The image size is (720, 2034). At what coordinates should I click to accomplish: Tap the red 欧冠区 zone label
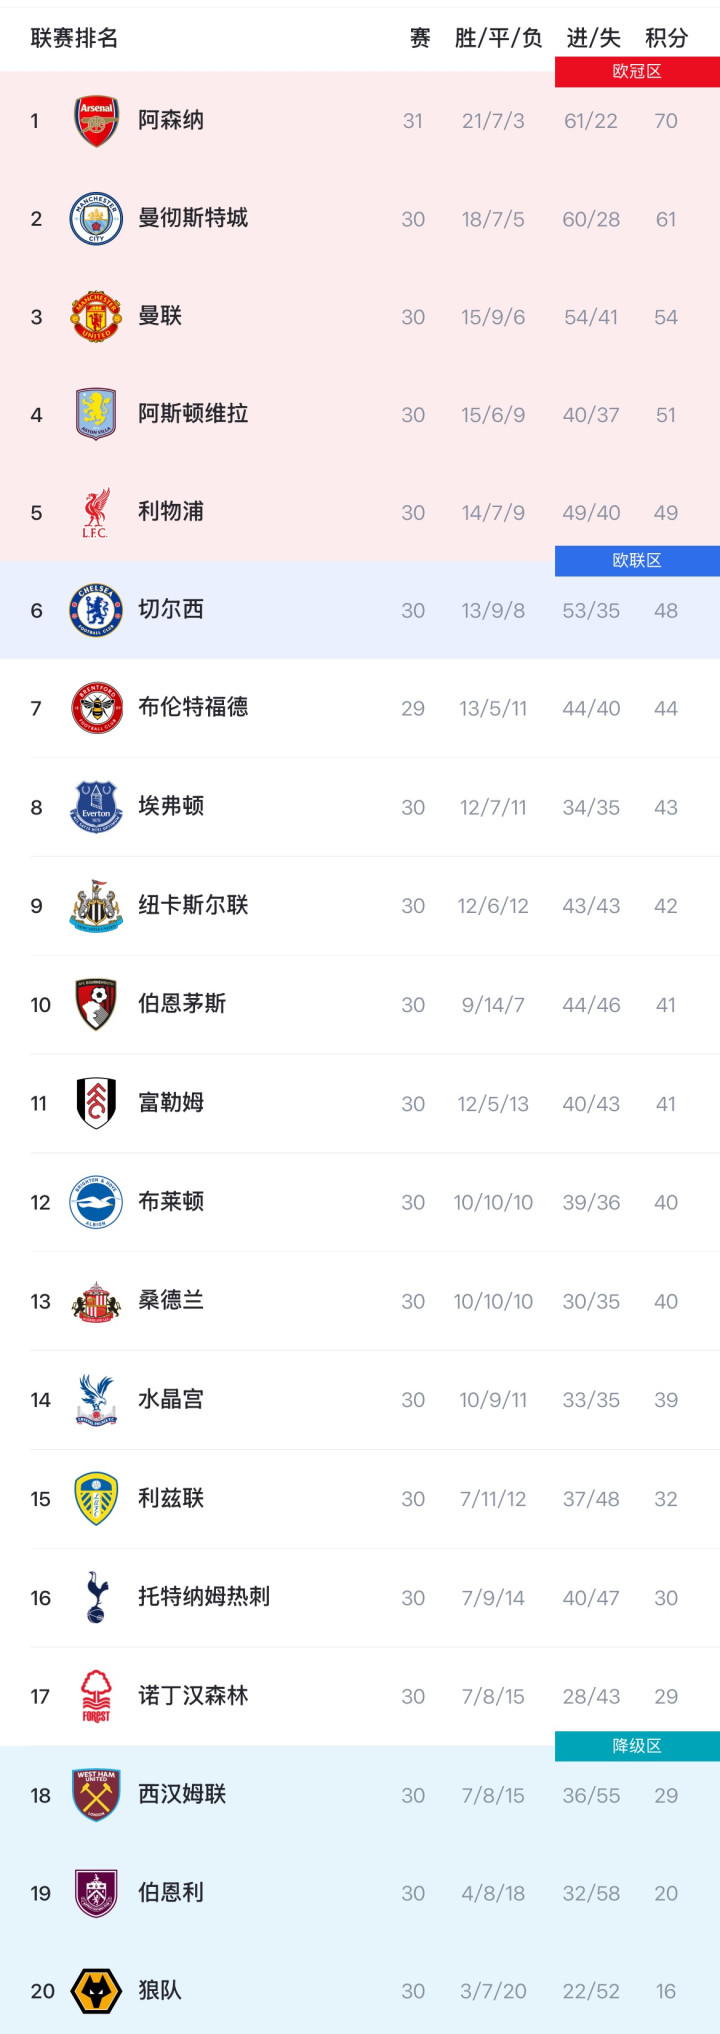pos(637,72)
